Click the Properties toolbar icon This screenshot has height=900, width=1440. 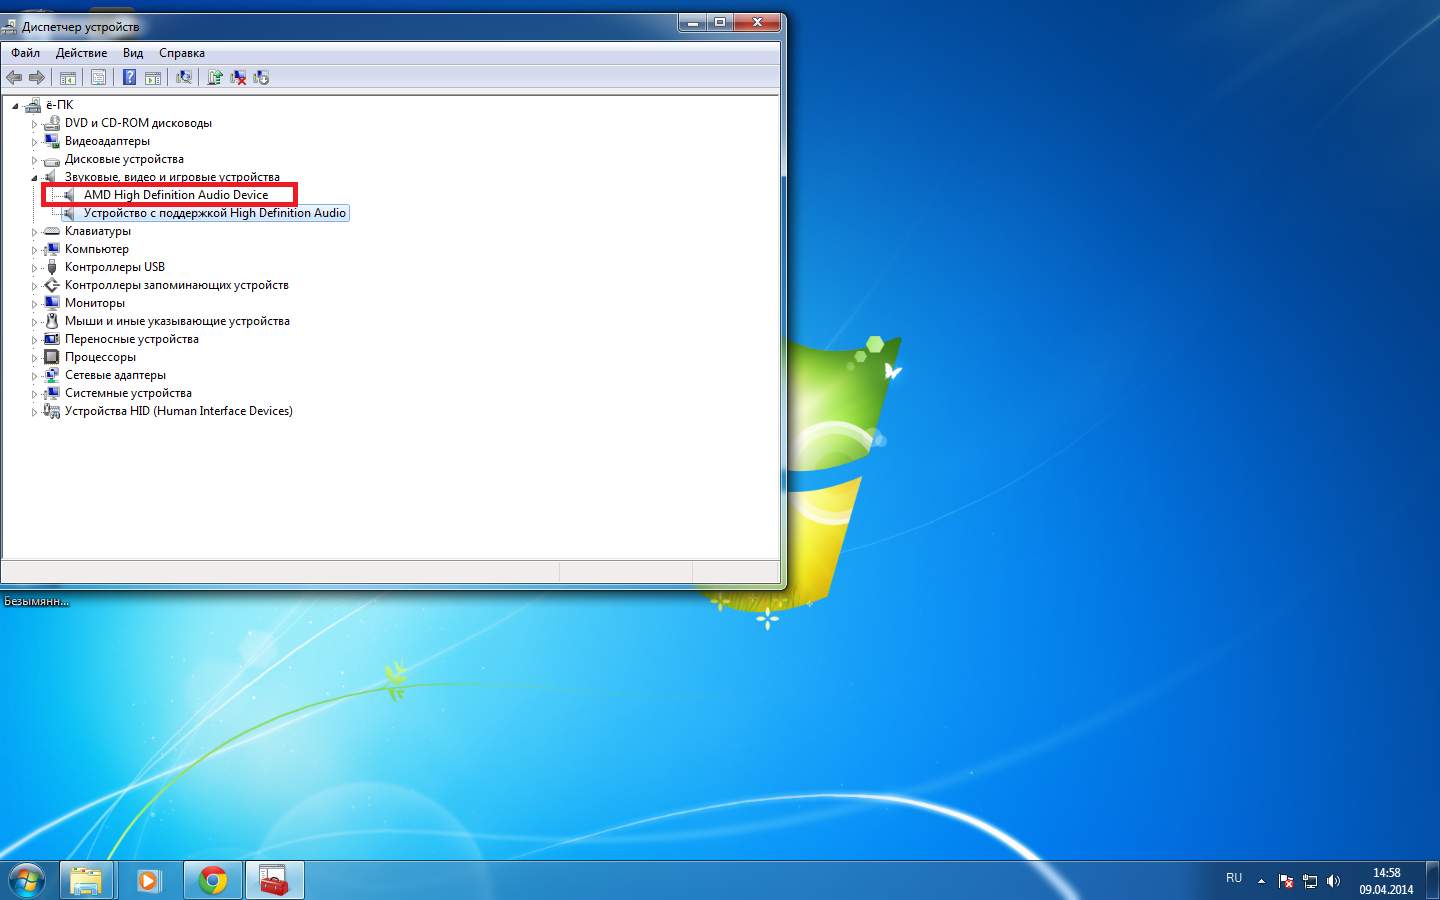tap(98, 77)
